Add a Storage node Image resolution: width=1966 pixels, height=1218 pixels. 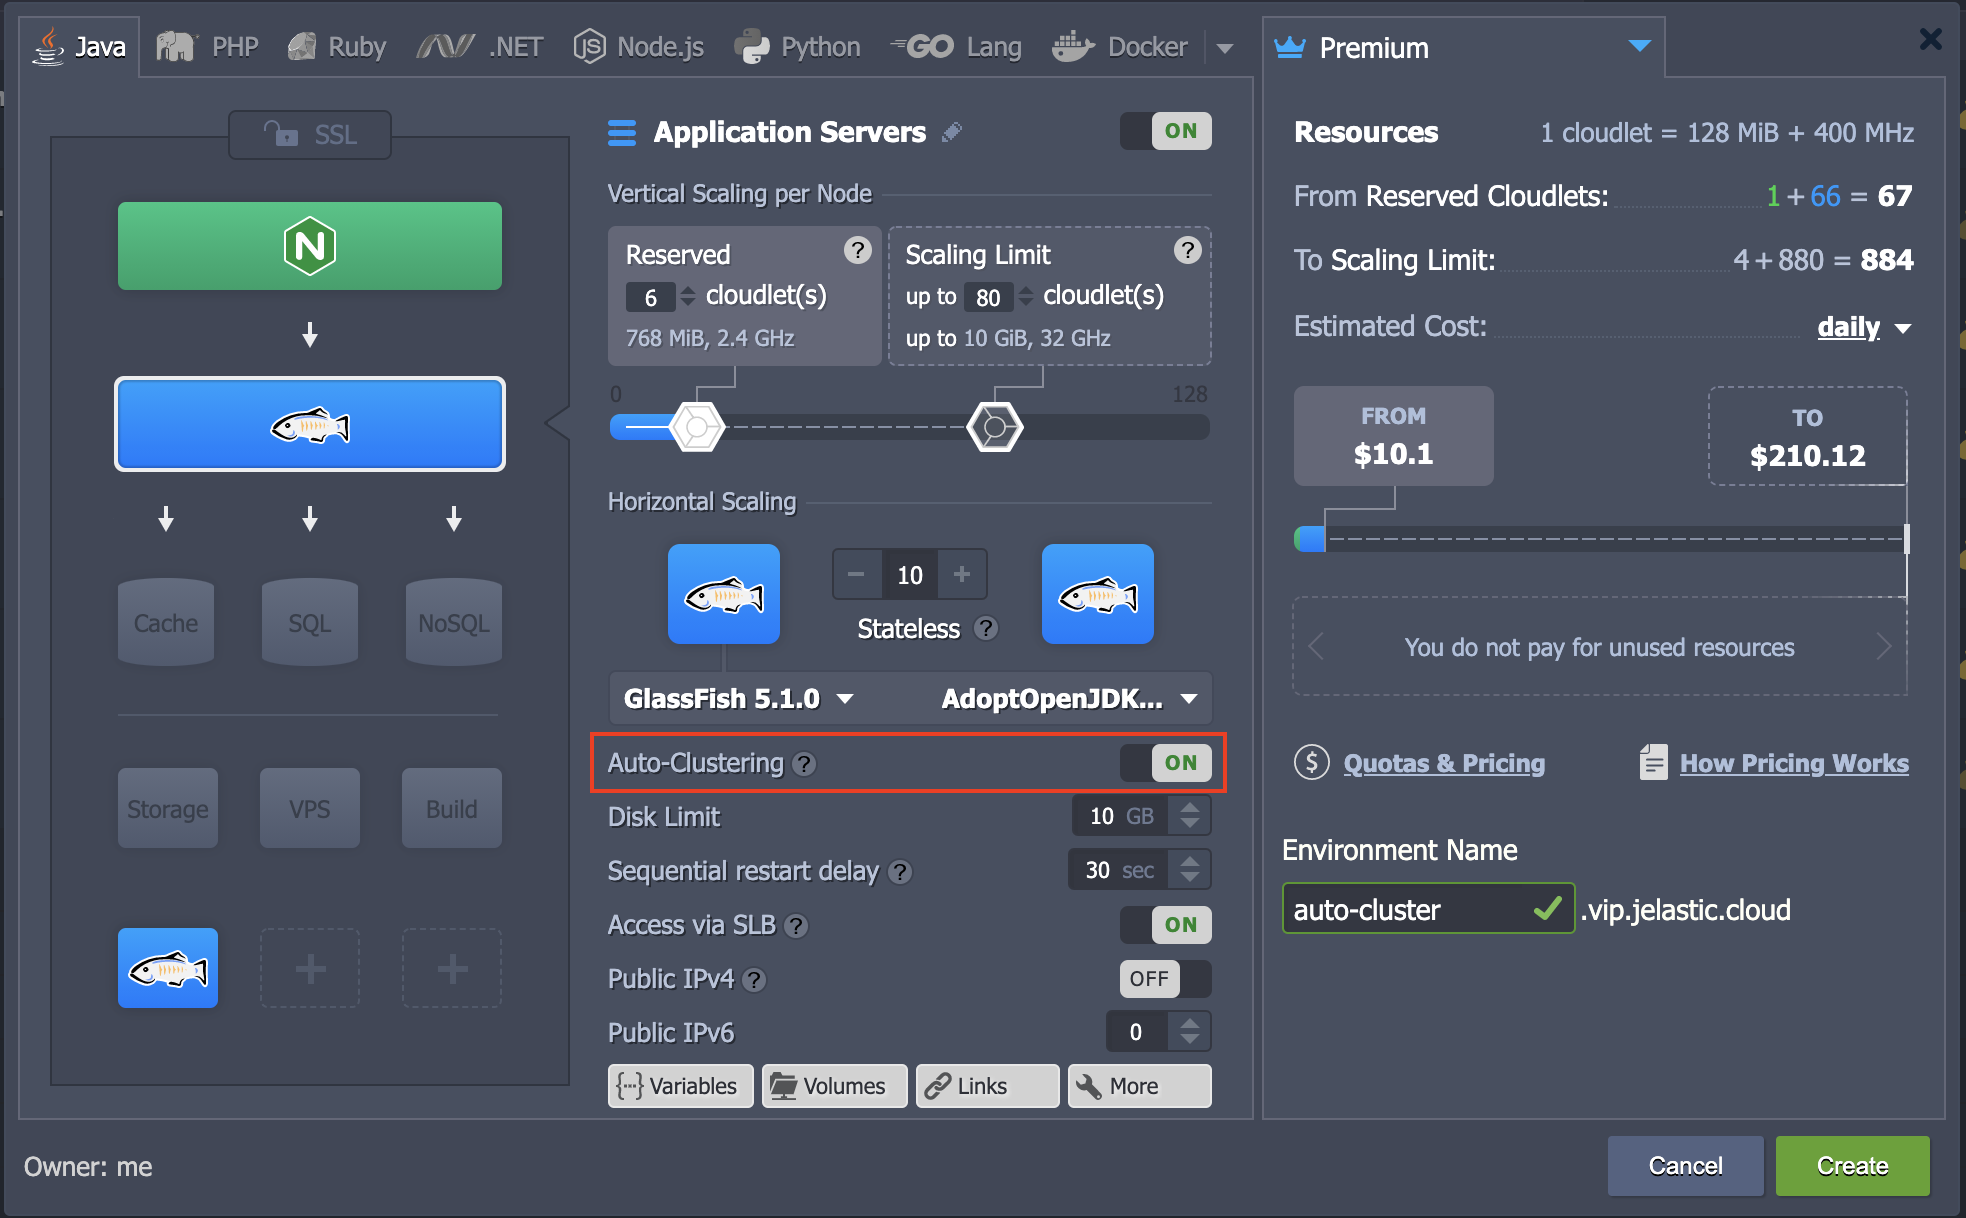point(168,808)
